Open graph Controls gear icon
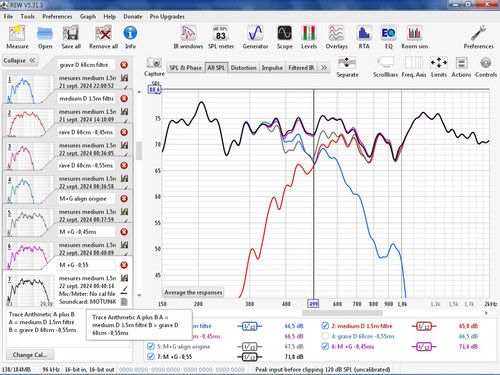The width and height of the screenshot is (500, 375). click(x=486, y=67)
